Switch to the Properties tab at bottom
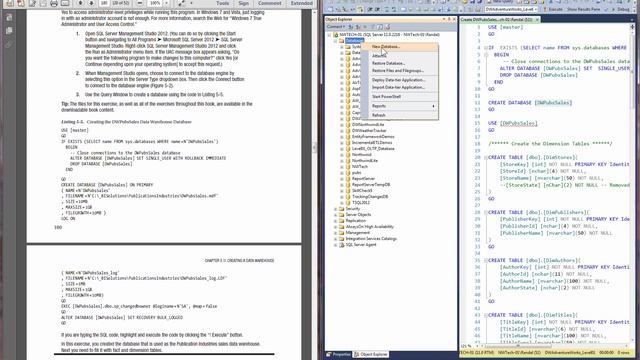Screen dimensions: 640x360 pyautogui.click(x=338, y=355)
